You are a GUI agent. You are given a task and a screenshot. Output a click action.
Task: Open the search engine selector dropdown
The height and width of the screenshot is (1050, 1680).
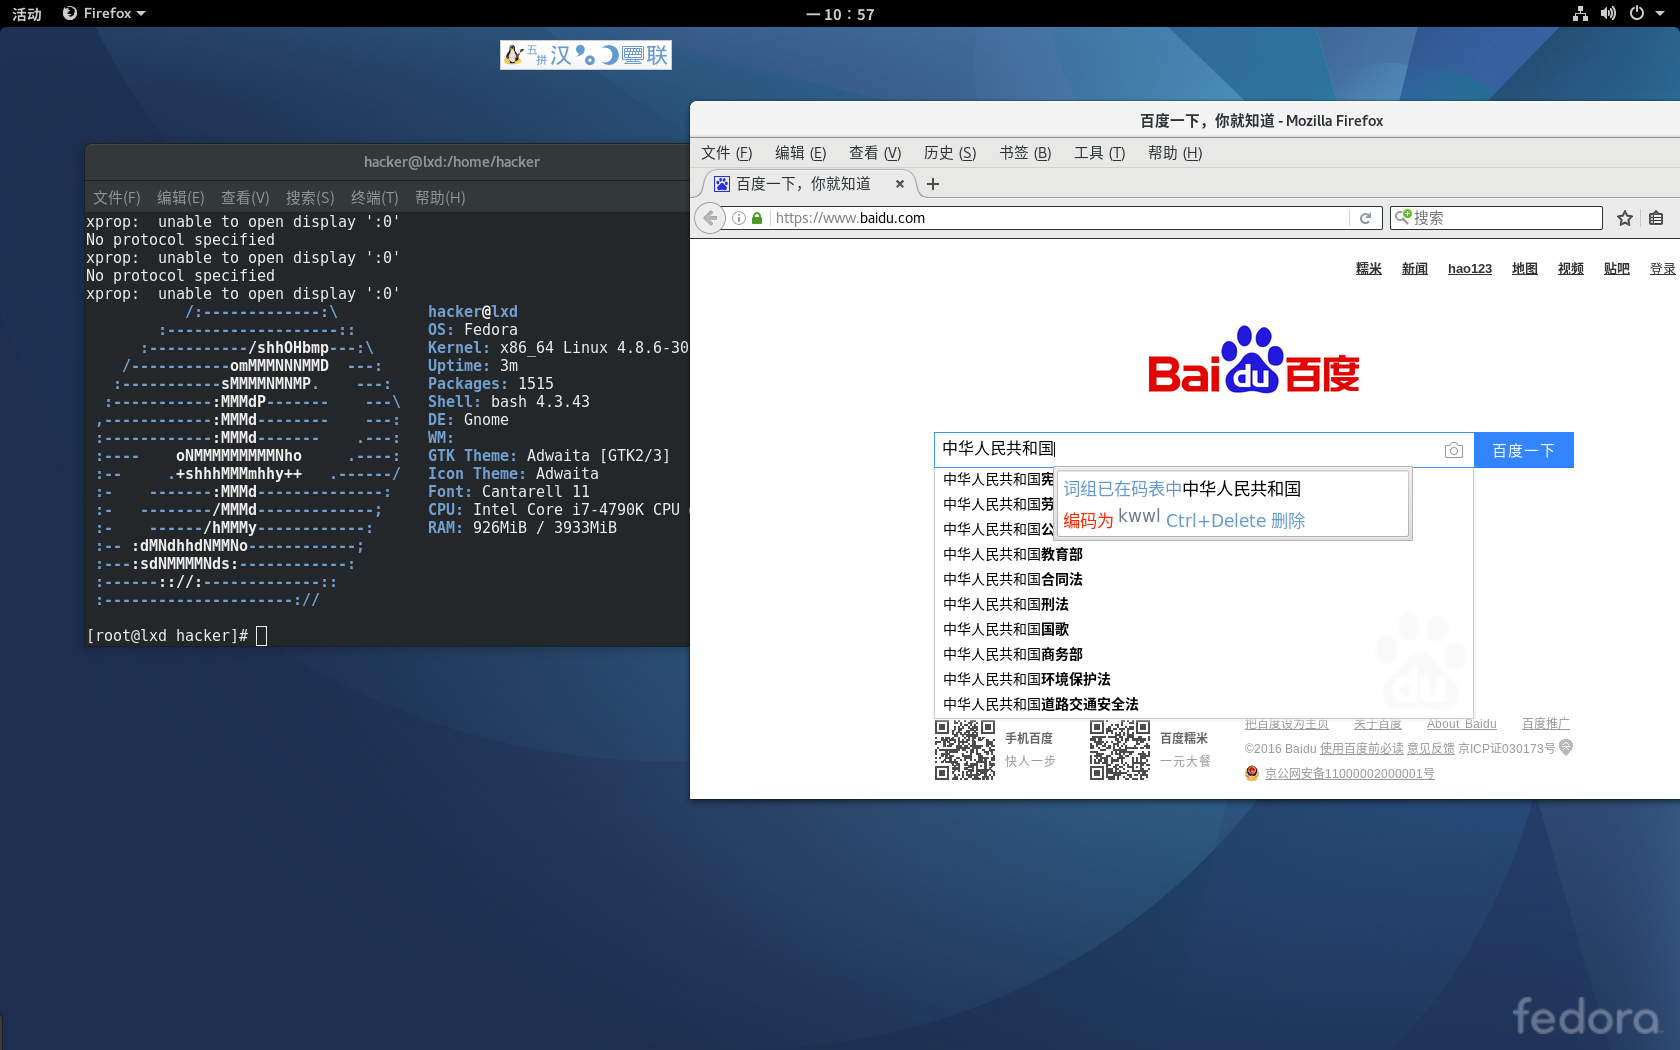(1403, 217)
